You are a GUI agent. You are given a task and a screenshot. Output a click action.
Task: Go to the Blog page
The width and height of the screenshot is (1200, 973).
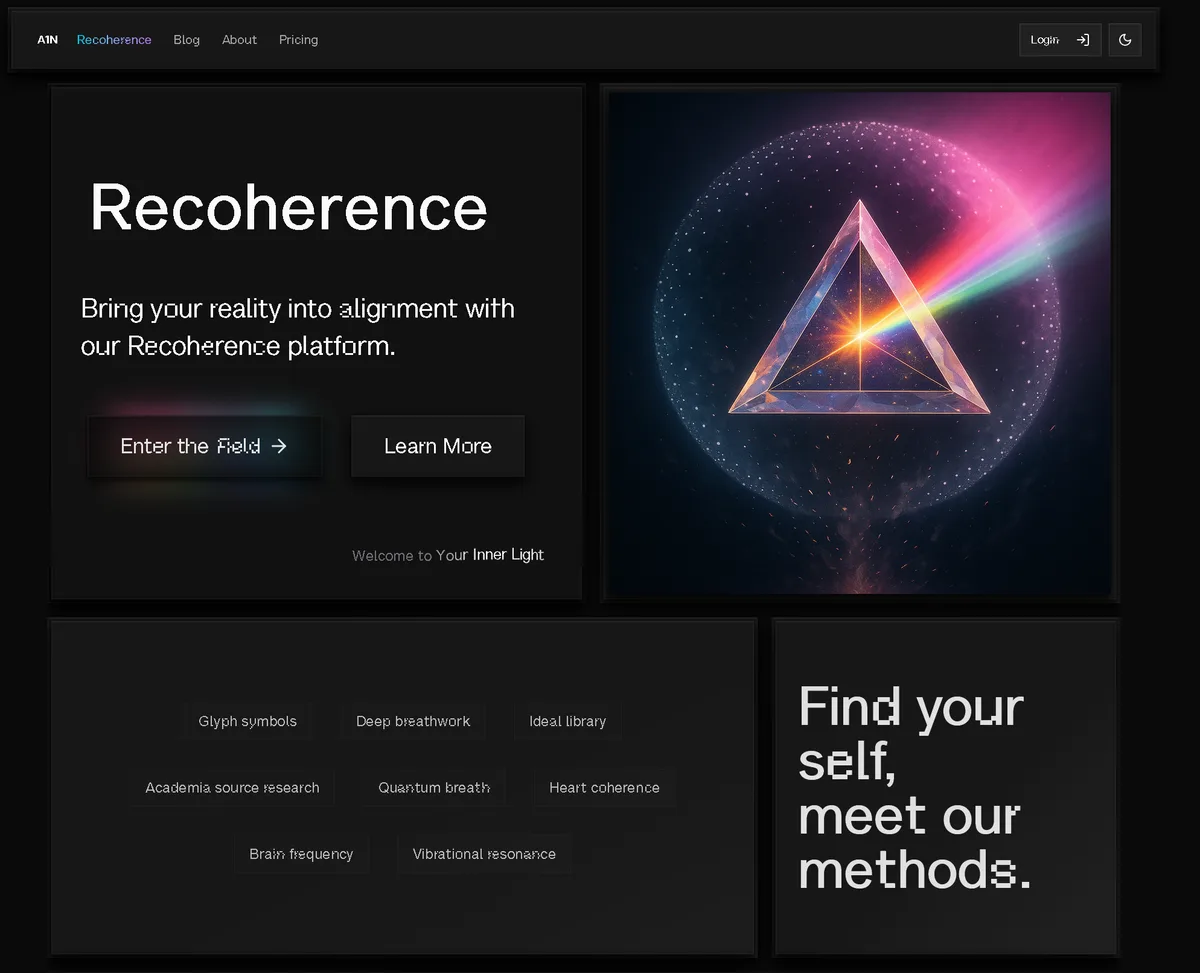186,40
